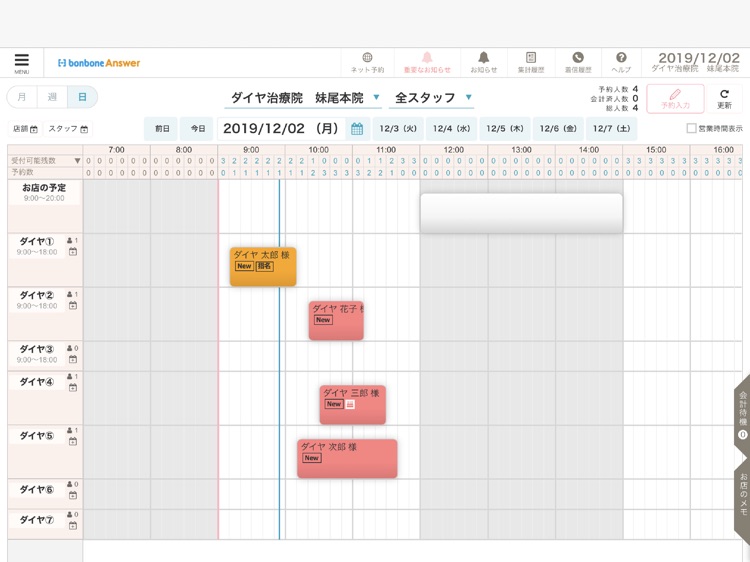
Task: Expand the ダイヤ治療院 妹尾本院 store dropdown
Action: [x=303, y=98]
